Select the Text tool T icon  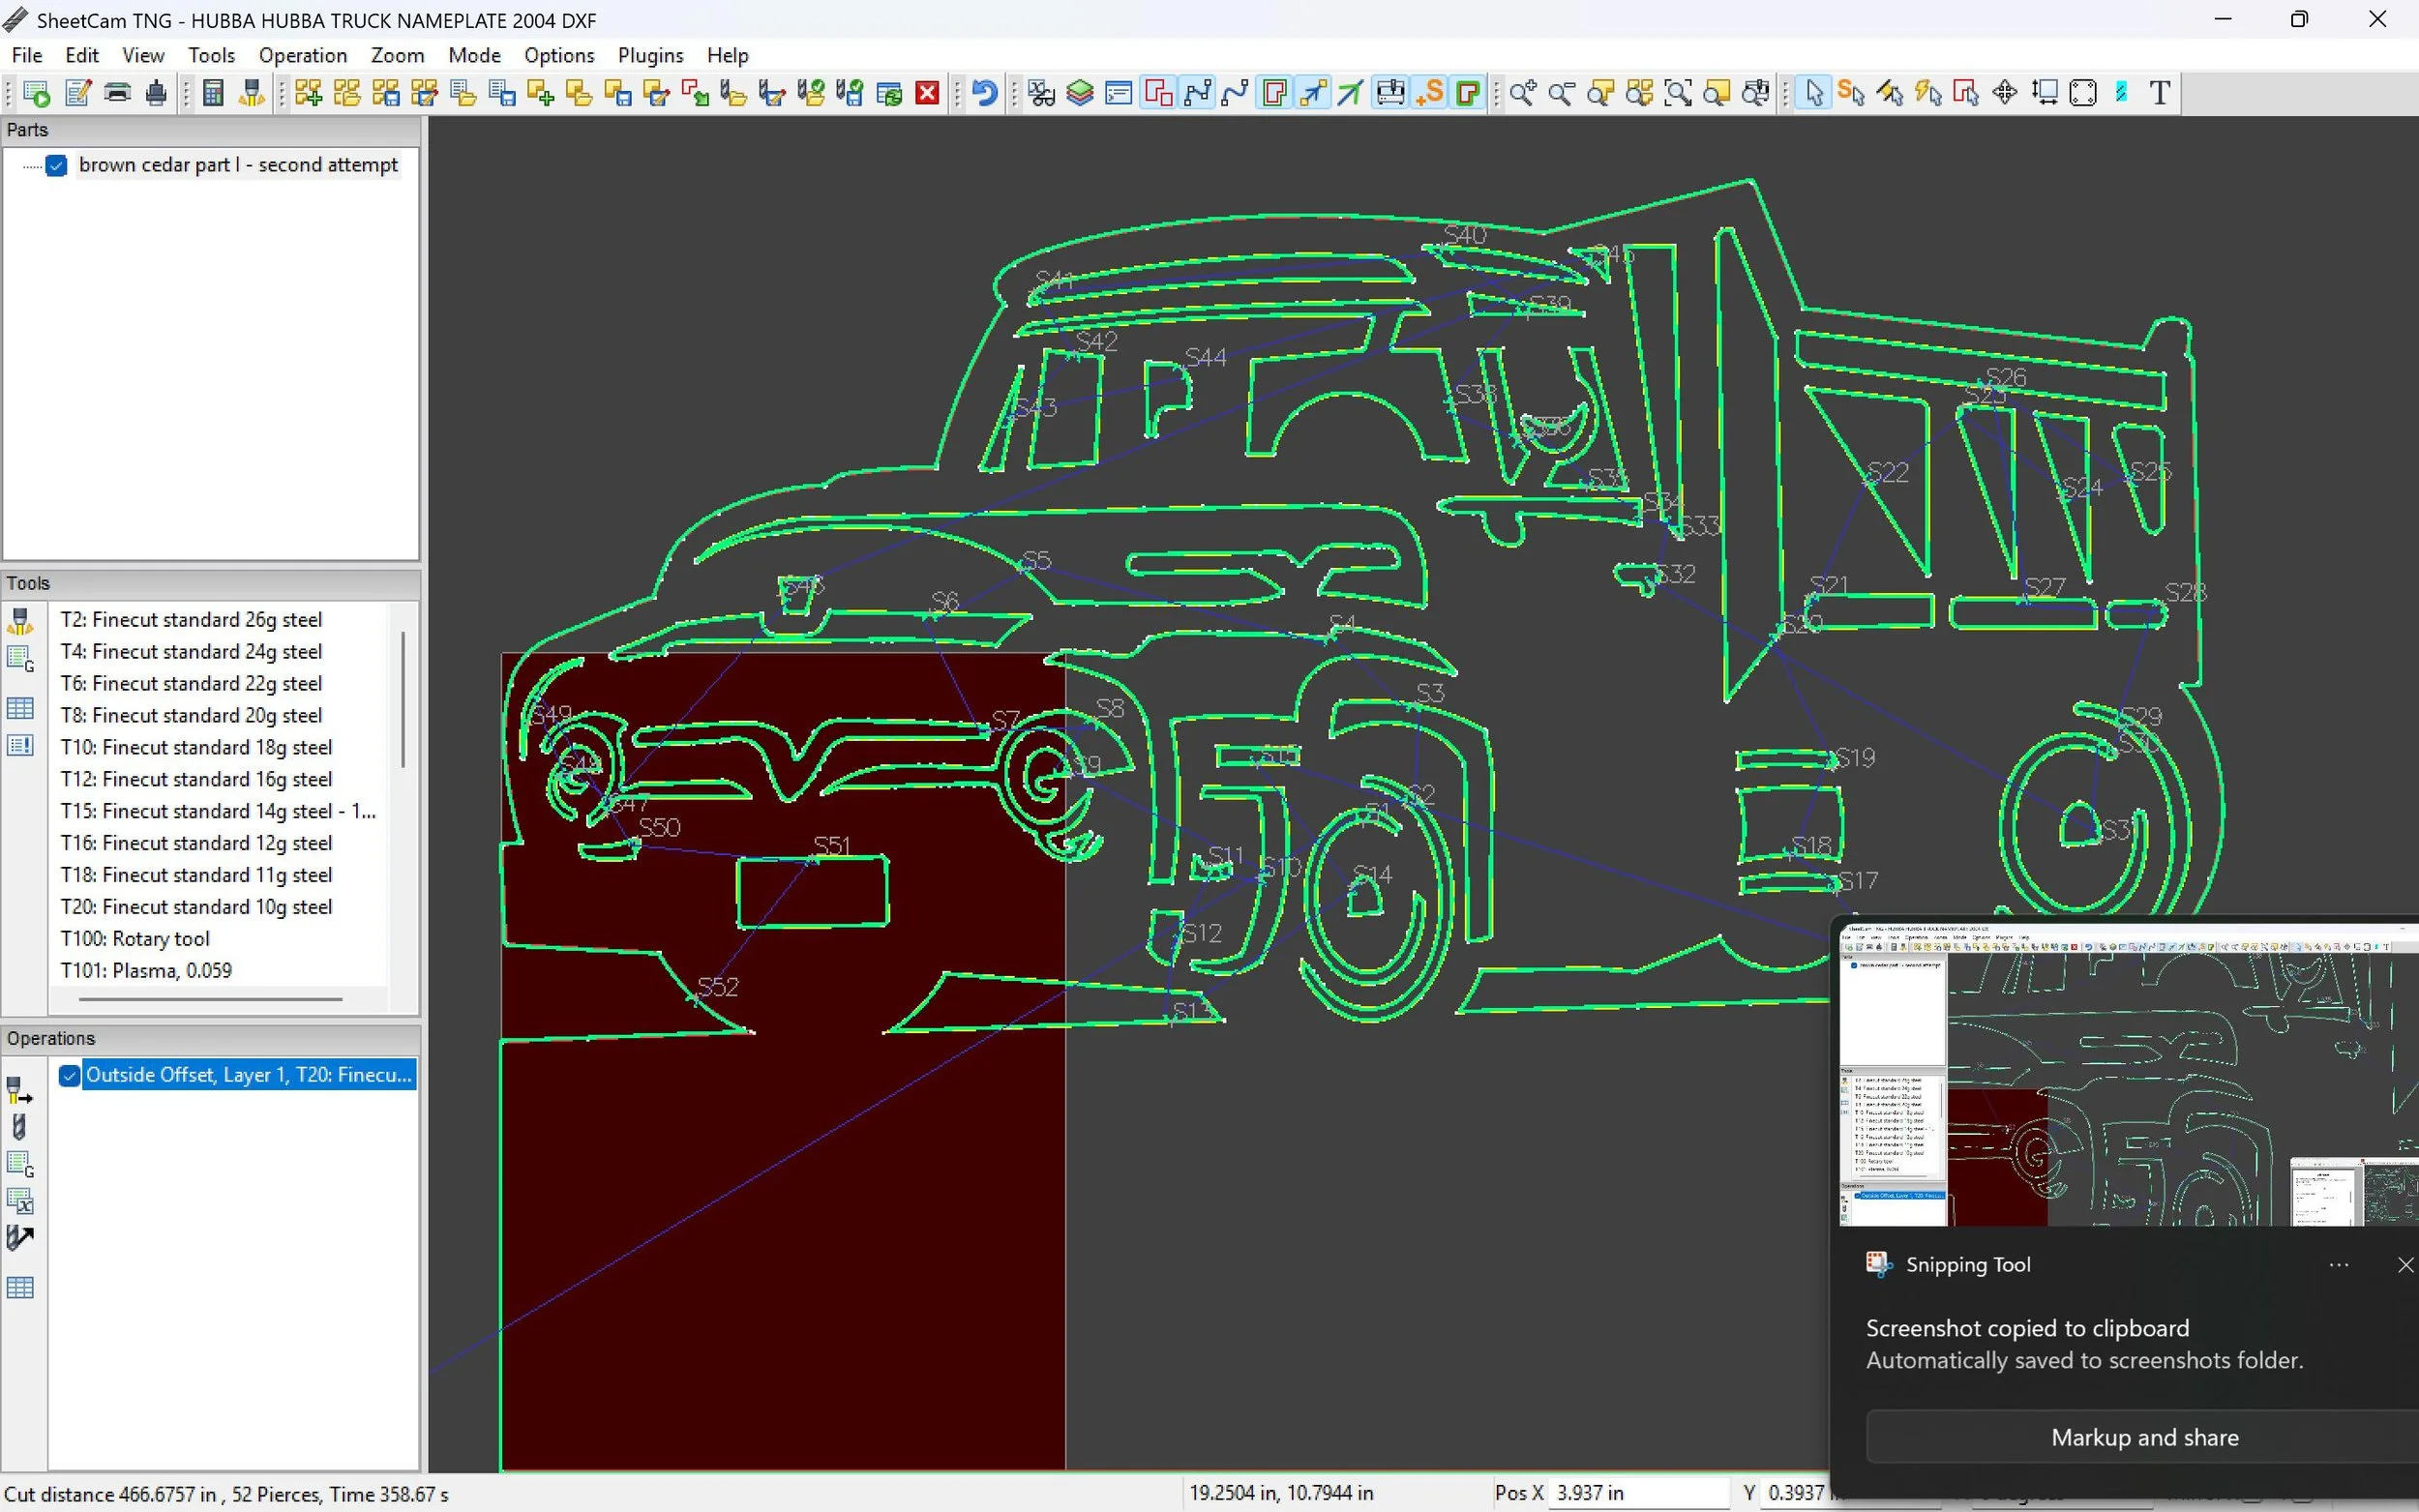(2160, 93)
